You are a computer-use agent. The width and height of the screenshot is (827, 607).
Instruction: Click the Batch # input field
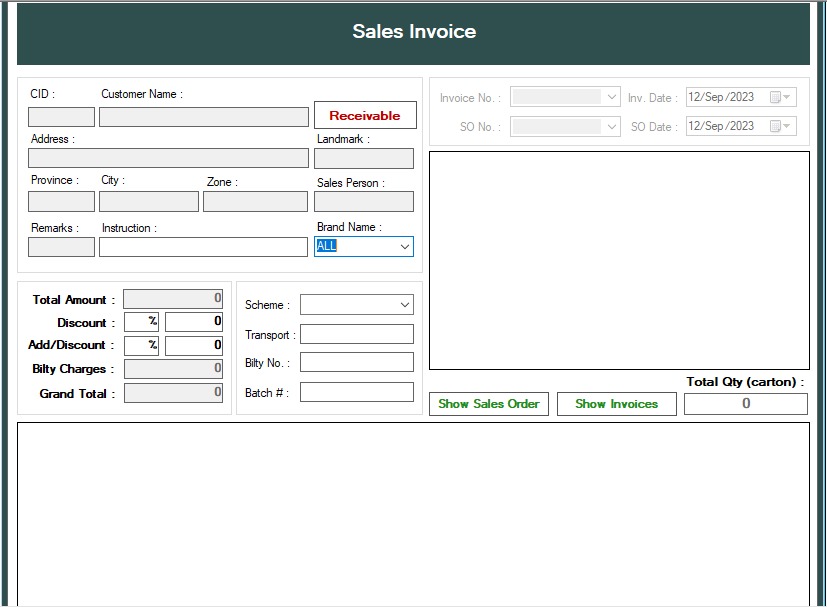click(356, 392)
